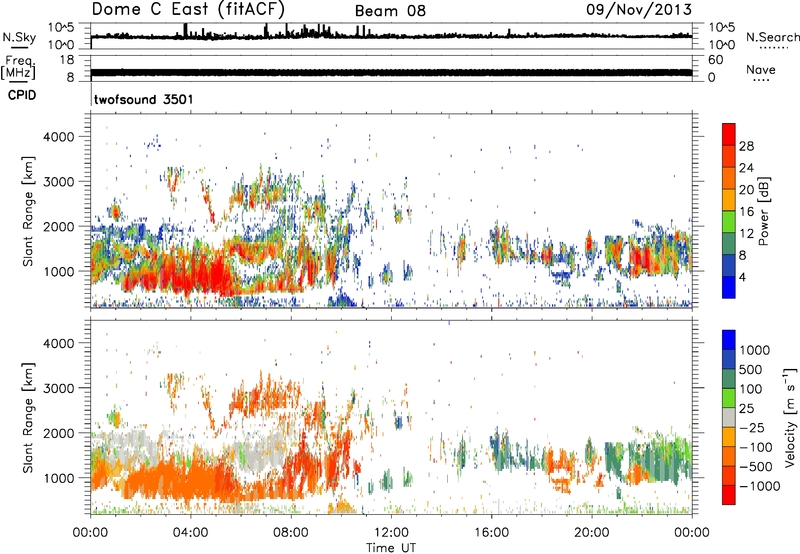Click the blue bottom segment of Power colorbar
The image size is (800, 554).
coord(729,287)
